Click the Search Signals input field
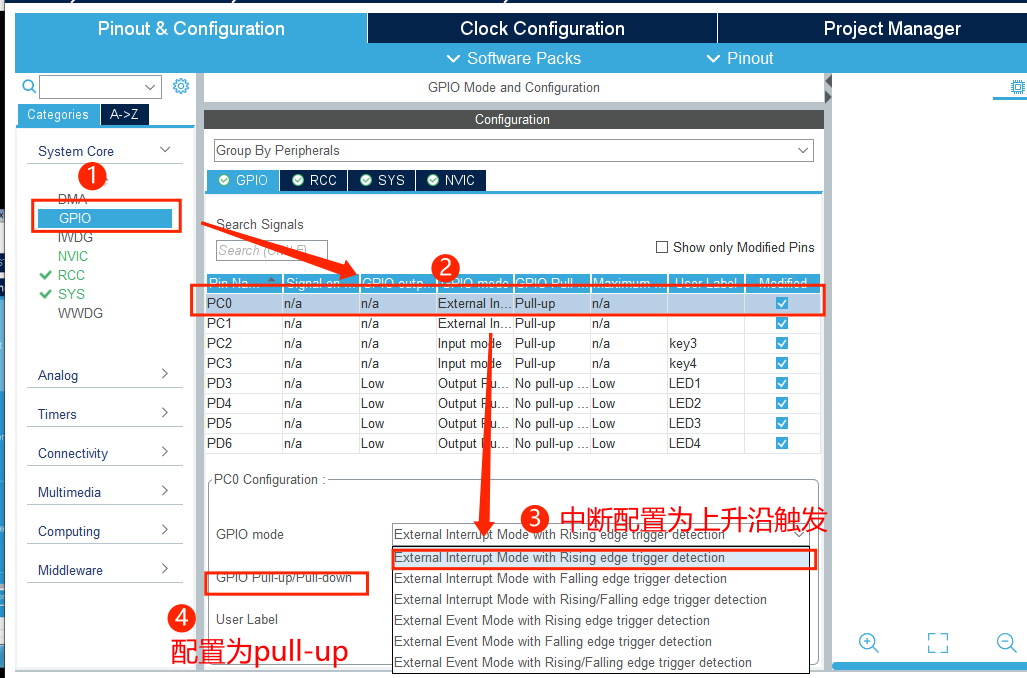Image resolution: width=1027 pixels, height=678 pixels. 272,250
